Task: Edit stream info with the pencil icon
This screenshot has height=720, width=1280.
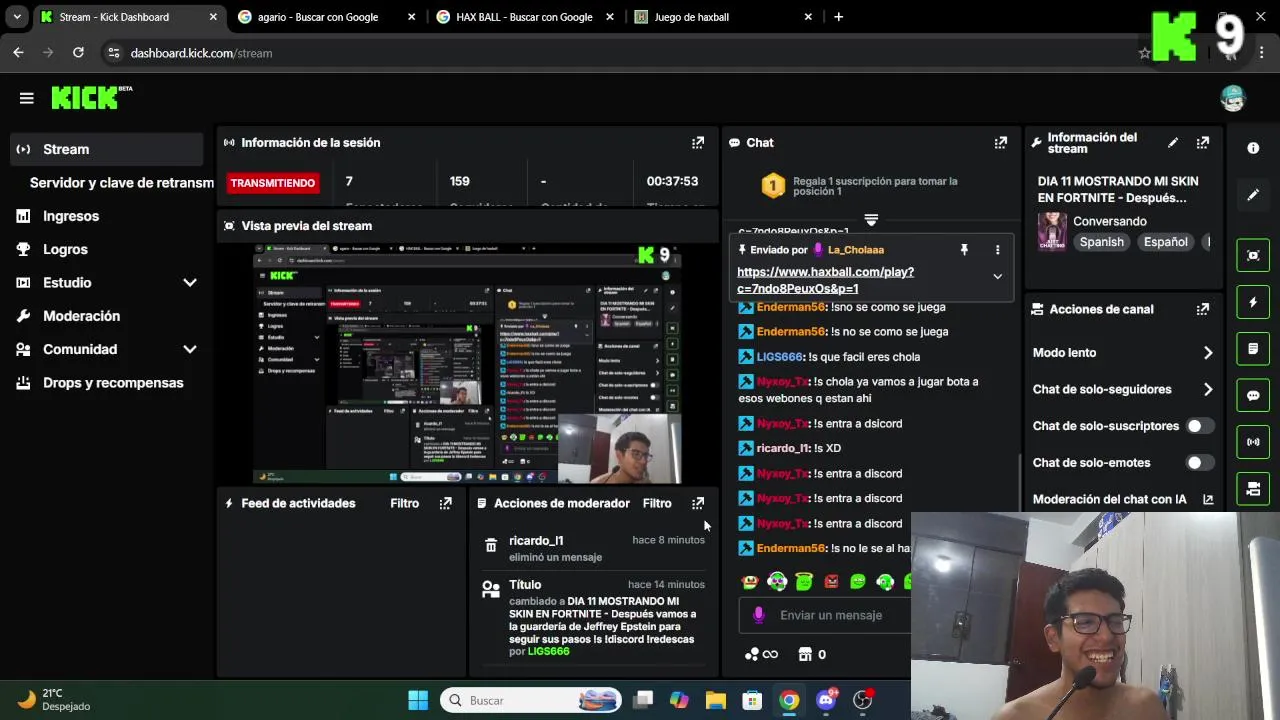Action: pyautogui.click(x=1173, y=143)
